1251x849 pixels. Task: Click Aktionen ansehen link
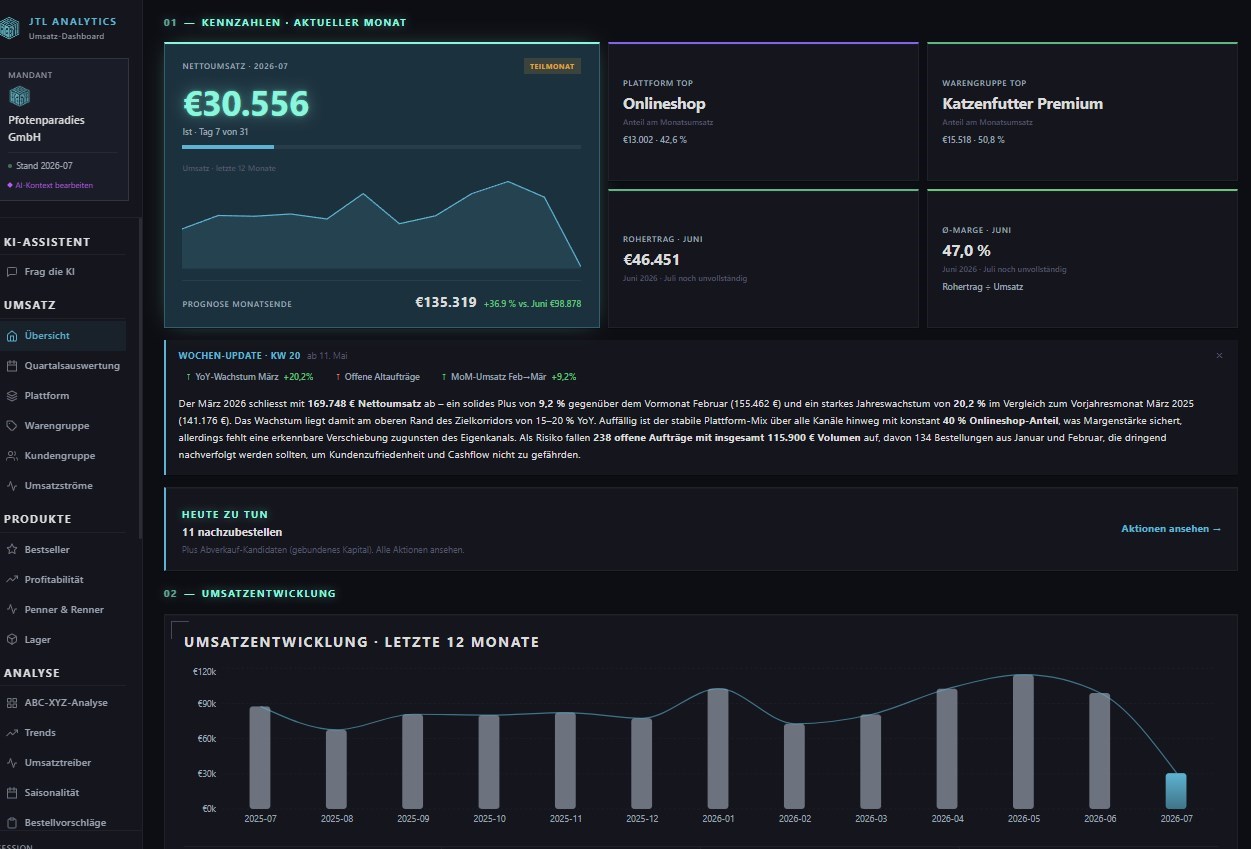[x=1171, y=529]
